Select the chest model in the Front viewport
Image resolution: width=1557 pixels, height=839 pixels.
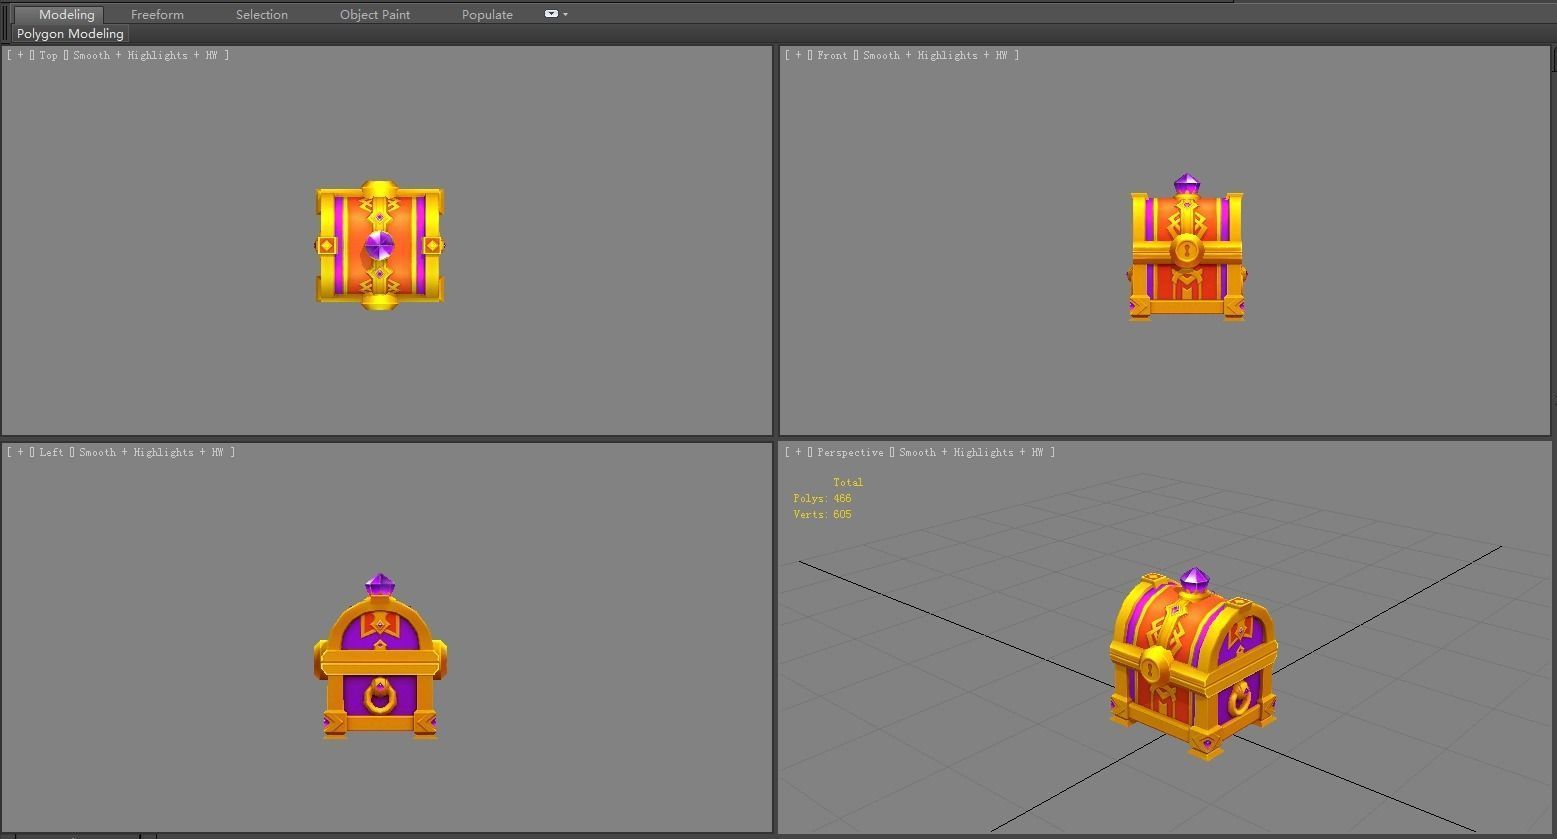[x=1187, y=248]
